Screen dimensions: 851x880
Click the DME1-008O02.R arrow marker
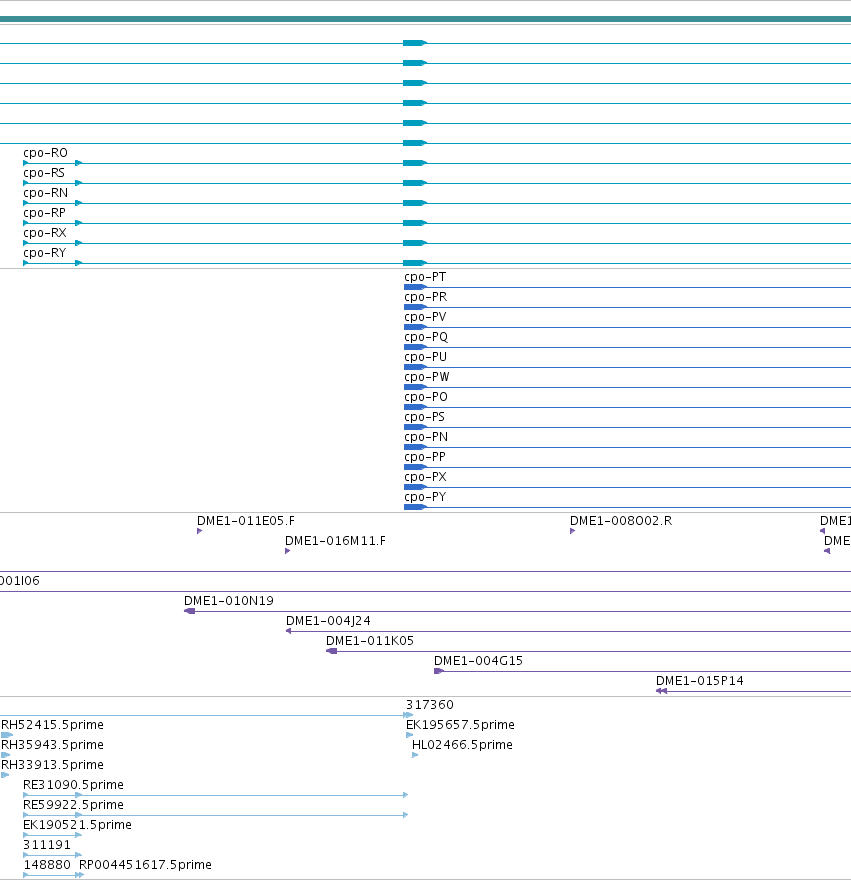[572, 531]
